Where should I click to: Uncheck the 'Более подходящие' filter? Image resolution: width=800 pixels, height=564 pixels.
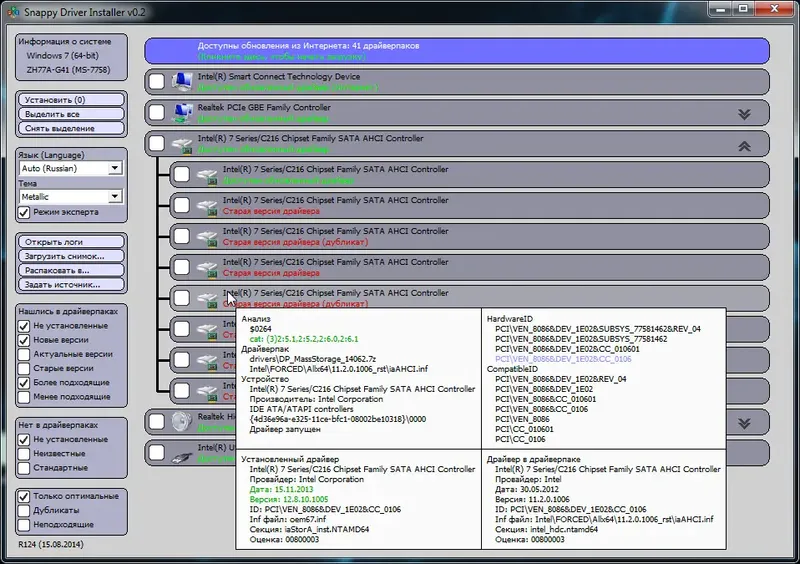pyautogui.click(x=24, y=382)
